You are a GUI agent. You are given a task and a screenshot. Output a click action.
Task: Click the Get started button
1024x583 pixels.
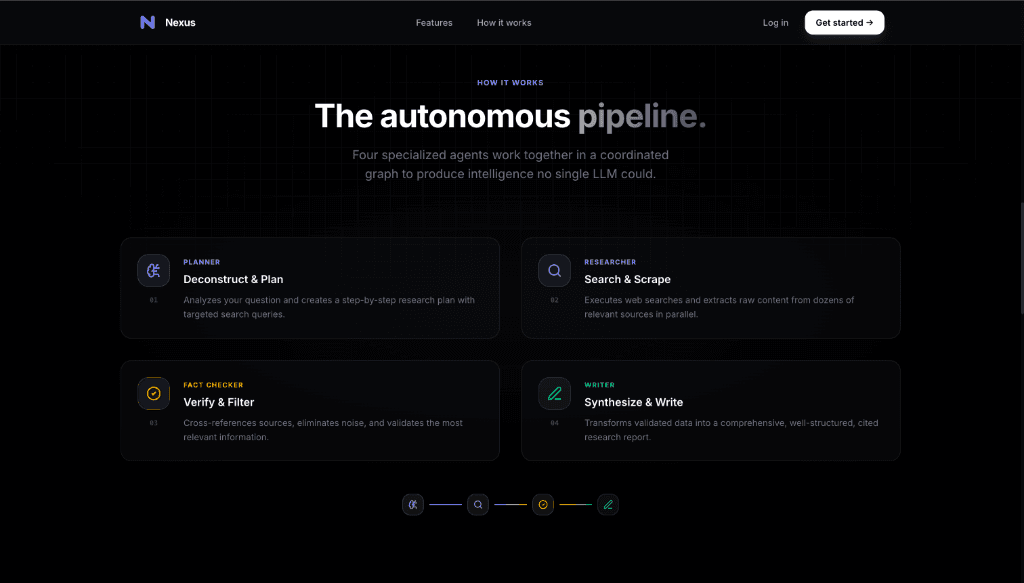[844, 23]
